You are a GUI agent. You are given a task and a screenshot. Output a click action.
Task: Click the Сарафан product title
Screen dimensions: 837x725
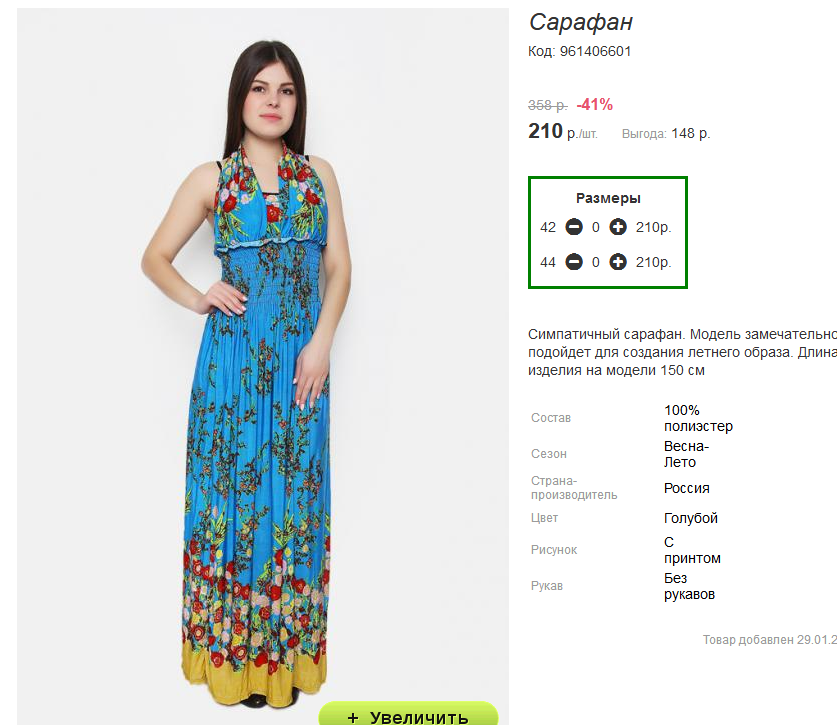click(x=580, y=22)
